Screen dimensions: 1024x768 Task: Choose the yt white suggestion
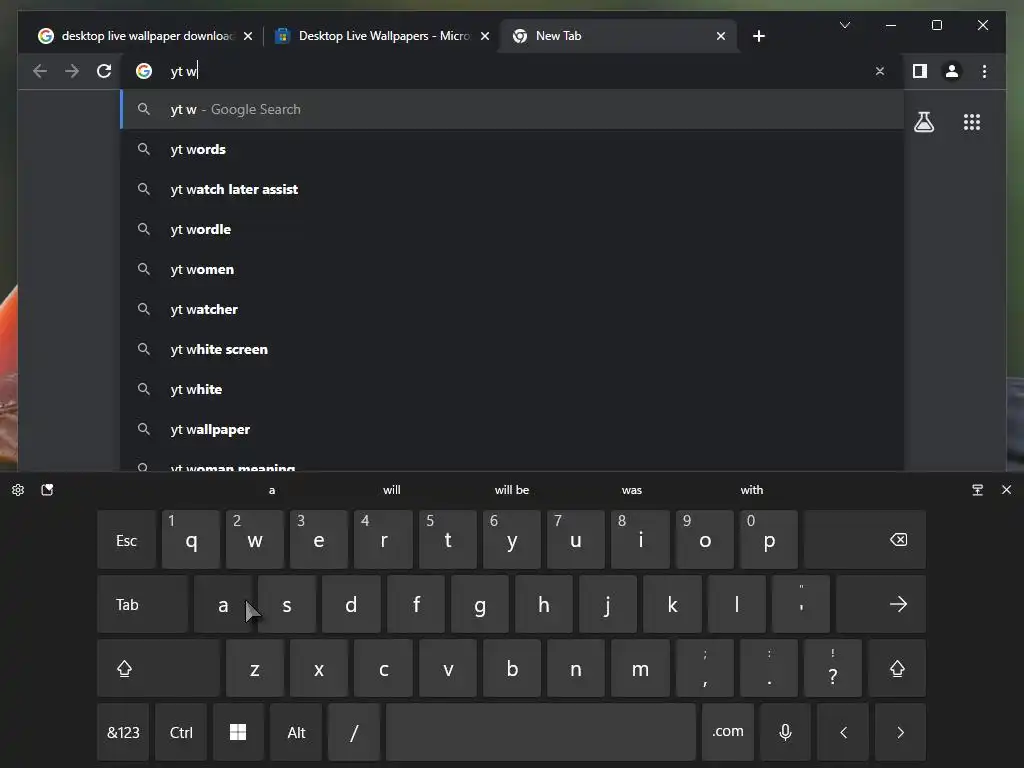point(512,389)
